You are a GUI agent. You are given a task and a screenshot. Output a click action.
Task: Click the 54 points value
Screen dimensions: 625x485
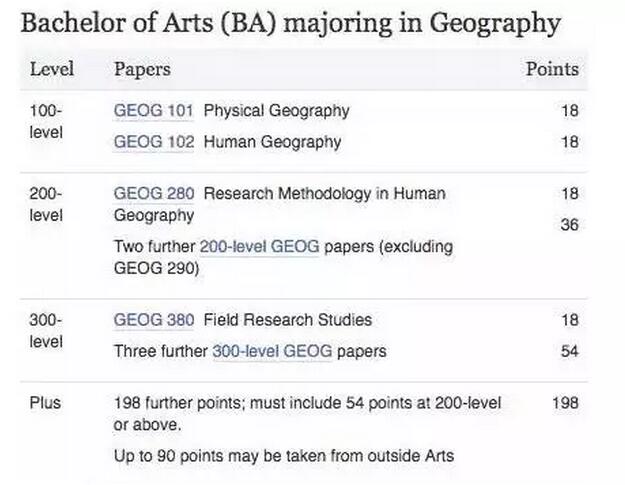pyautogui.click(x=569, y=351)
